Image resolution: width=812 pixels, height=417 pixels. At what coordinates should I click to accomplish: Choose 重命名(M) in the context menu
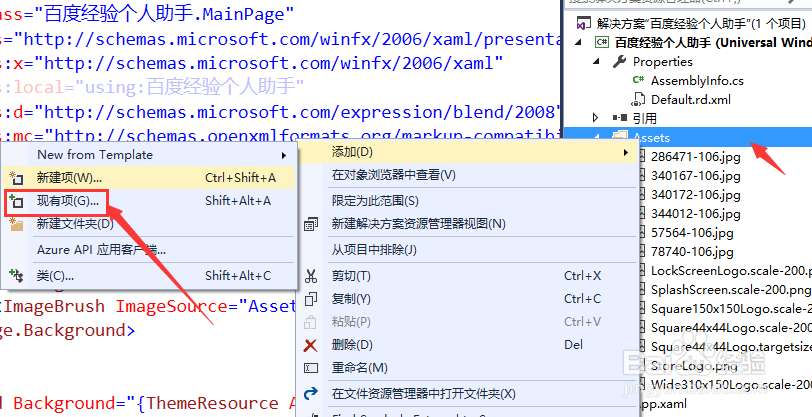click(468, 368)
